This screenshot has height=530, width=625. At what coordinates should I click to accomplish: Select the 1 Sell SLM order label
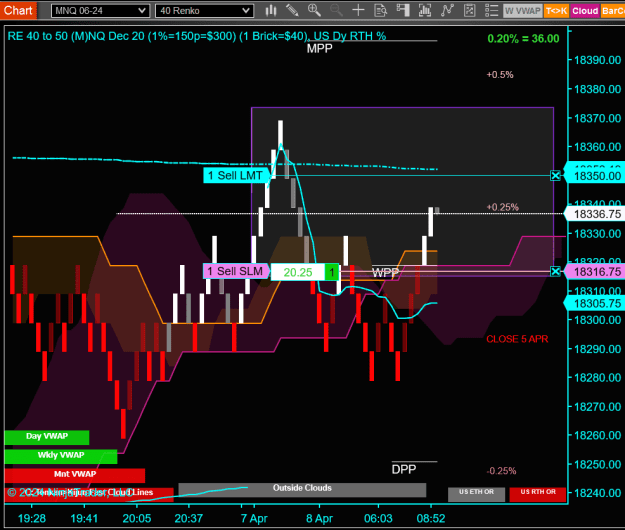click(235, 271)
